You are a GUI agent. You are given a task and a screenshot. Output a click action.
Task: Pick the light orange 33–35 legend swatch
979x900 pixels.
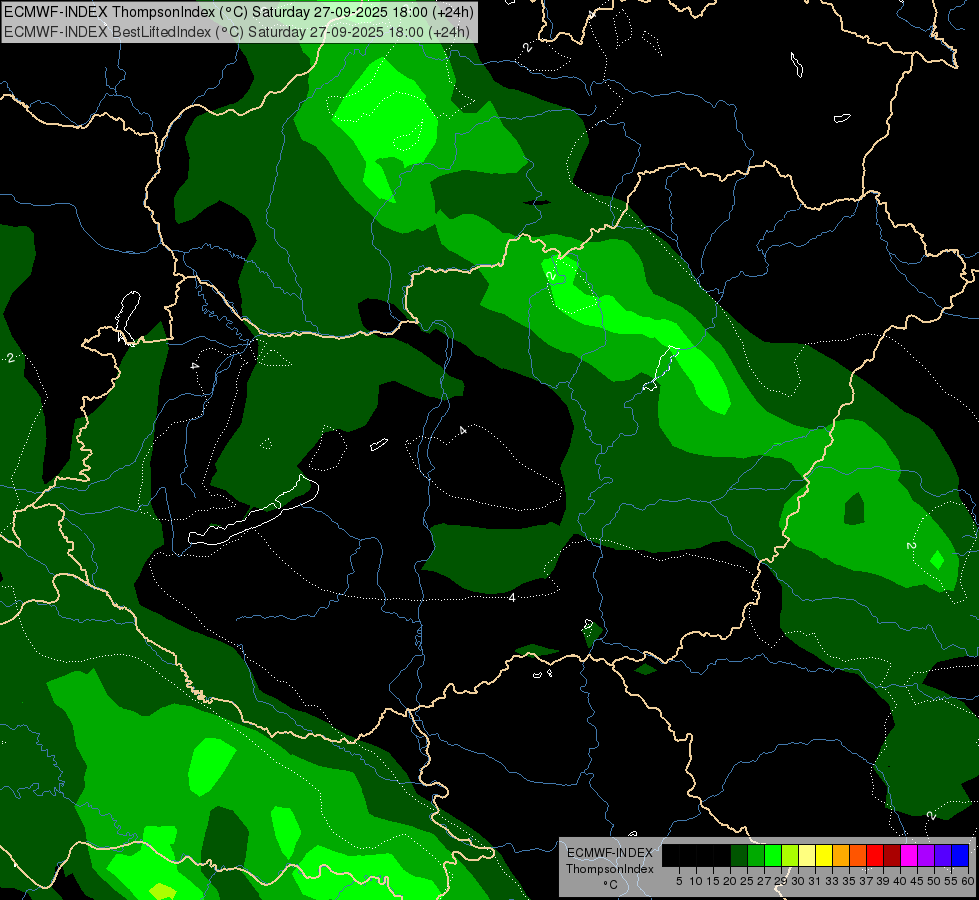(x=841, y=855)
